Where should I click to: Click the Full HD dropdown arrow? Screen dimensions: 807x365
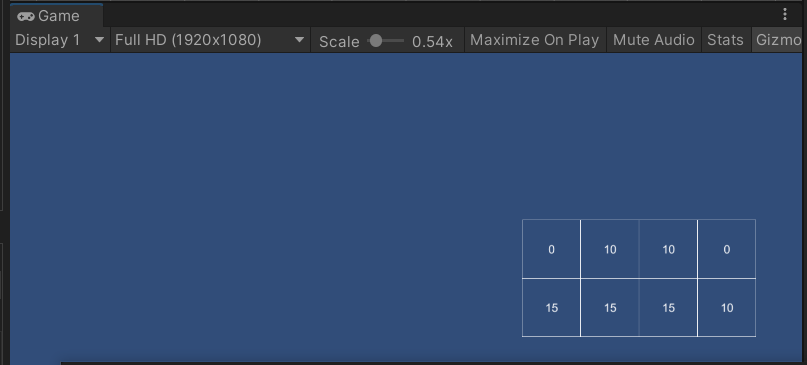click(x=299, y=40)
